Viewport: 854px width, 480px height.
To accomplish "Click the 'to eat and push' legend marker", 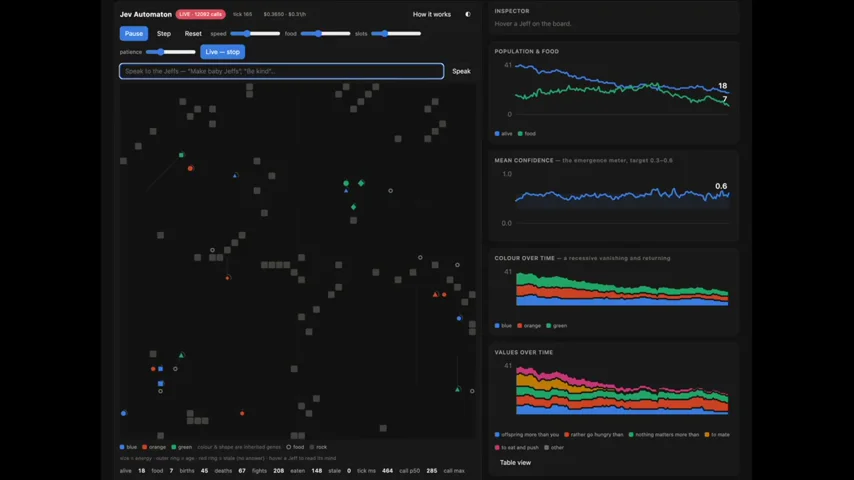I will pos(497,447).
